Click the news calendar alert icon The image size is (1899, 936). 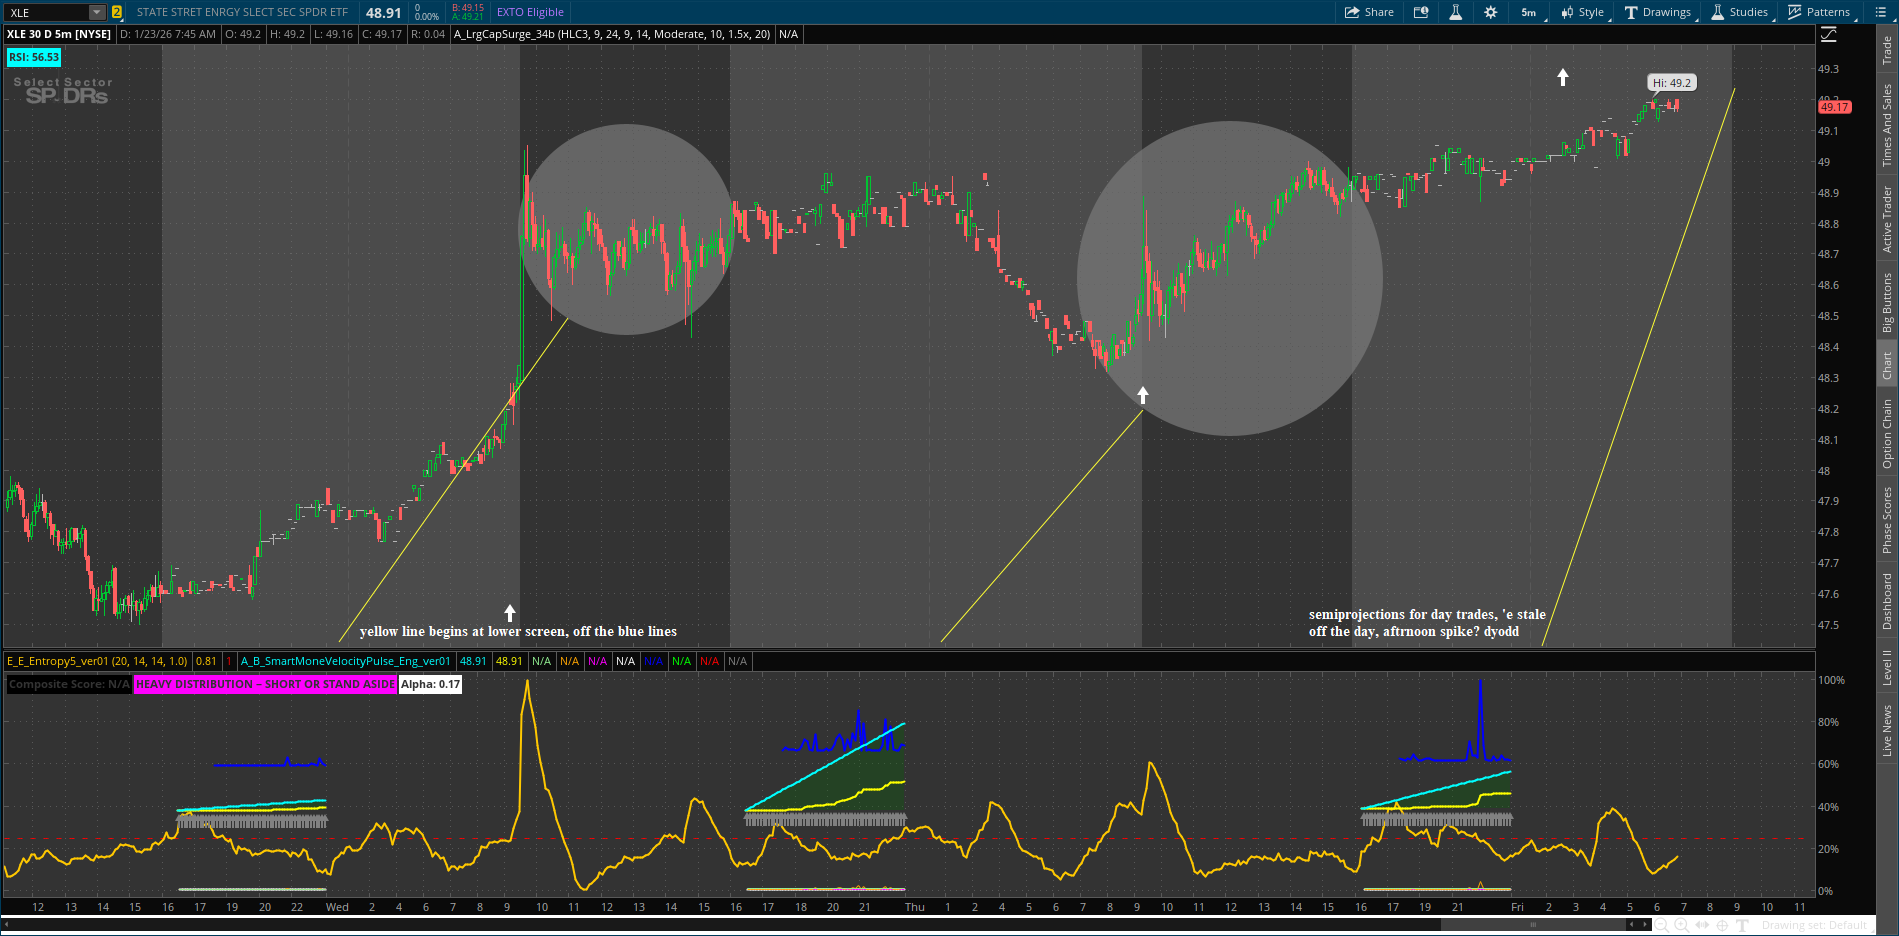coord(1421,12)
